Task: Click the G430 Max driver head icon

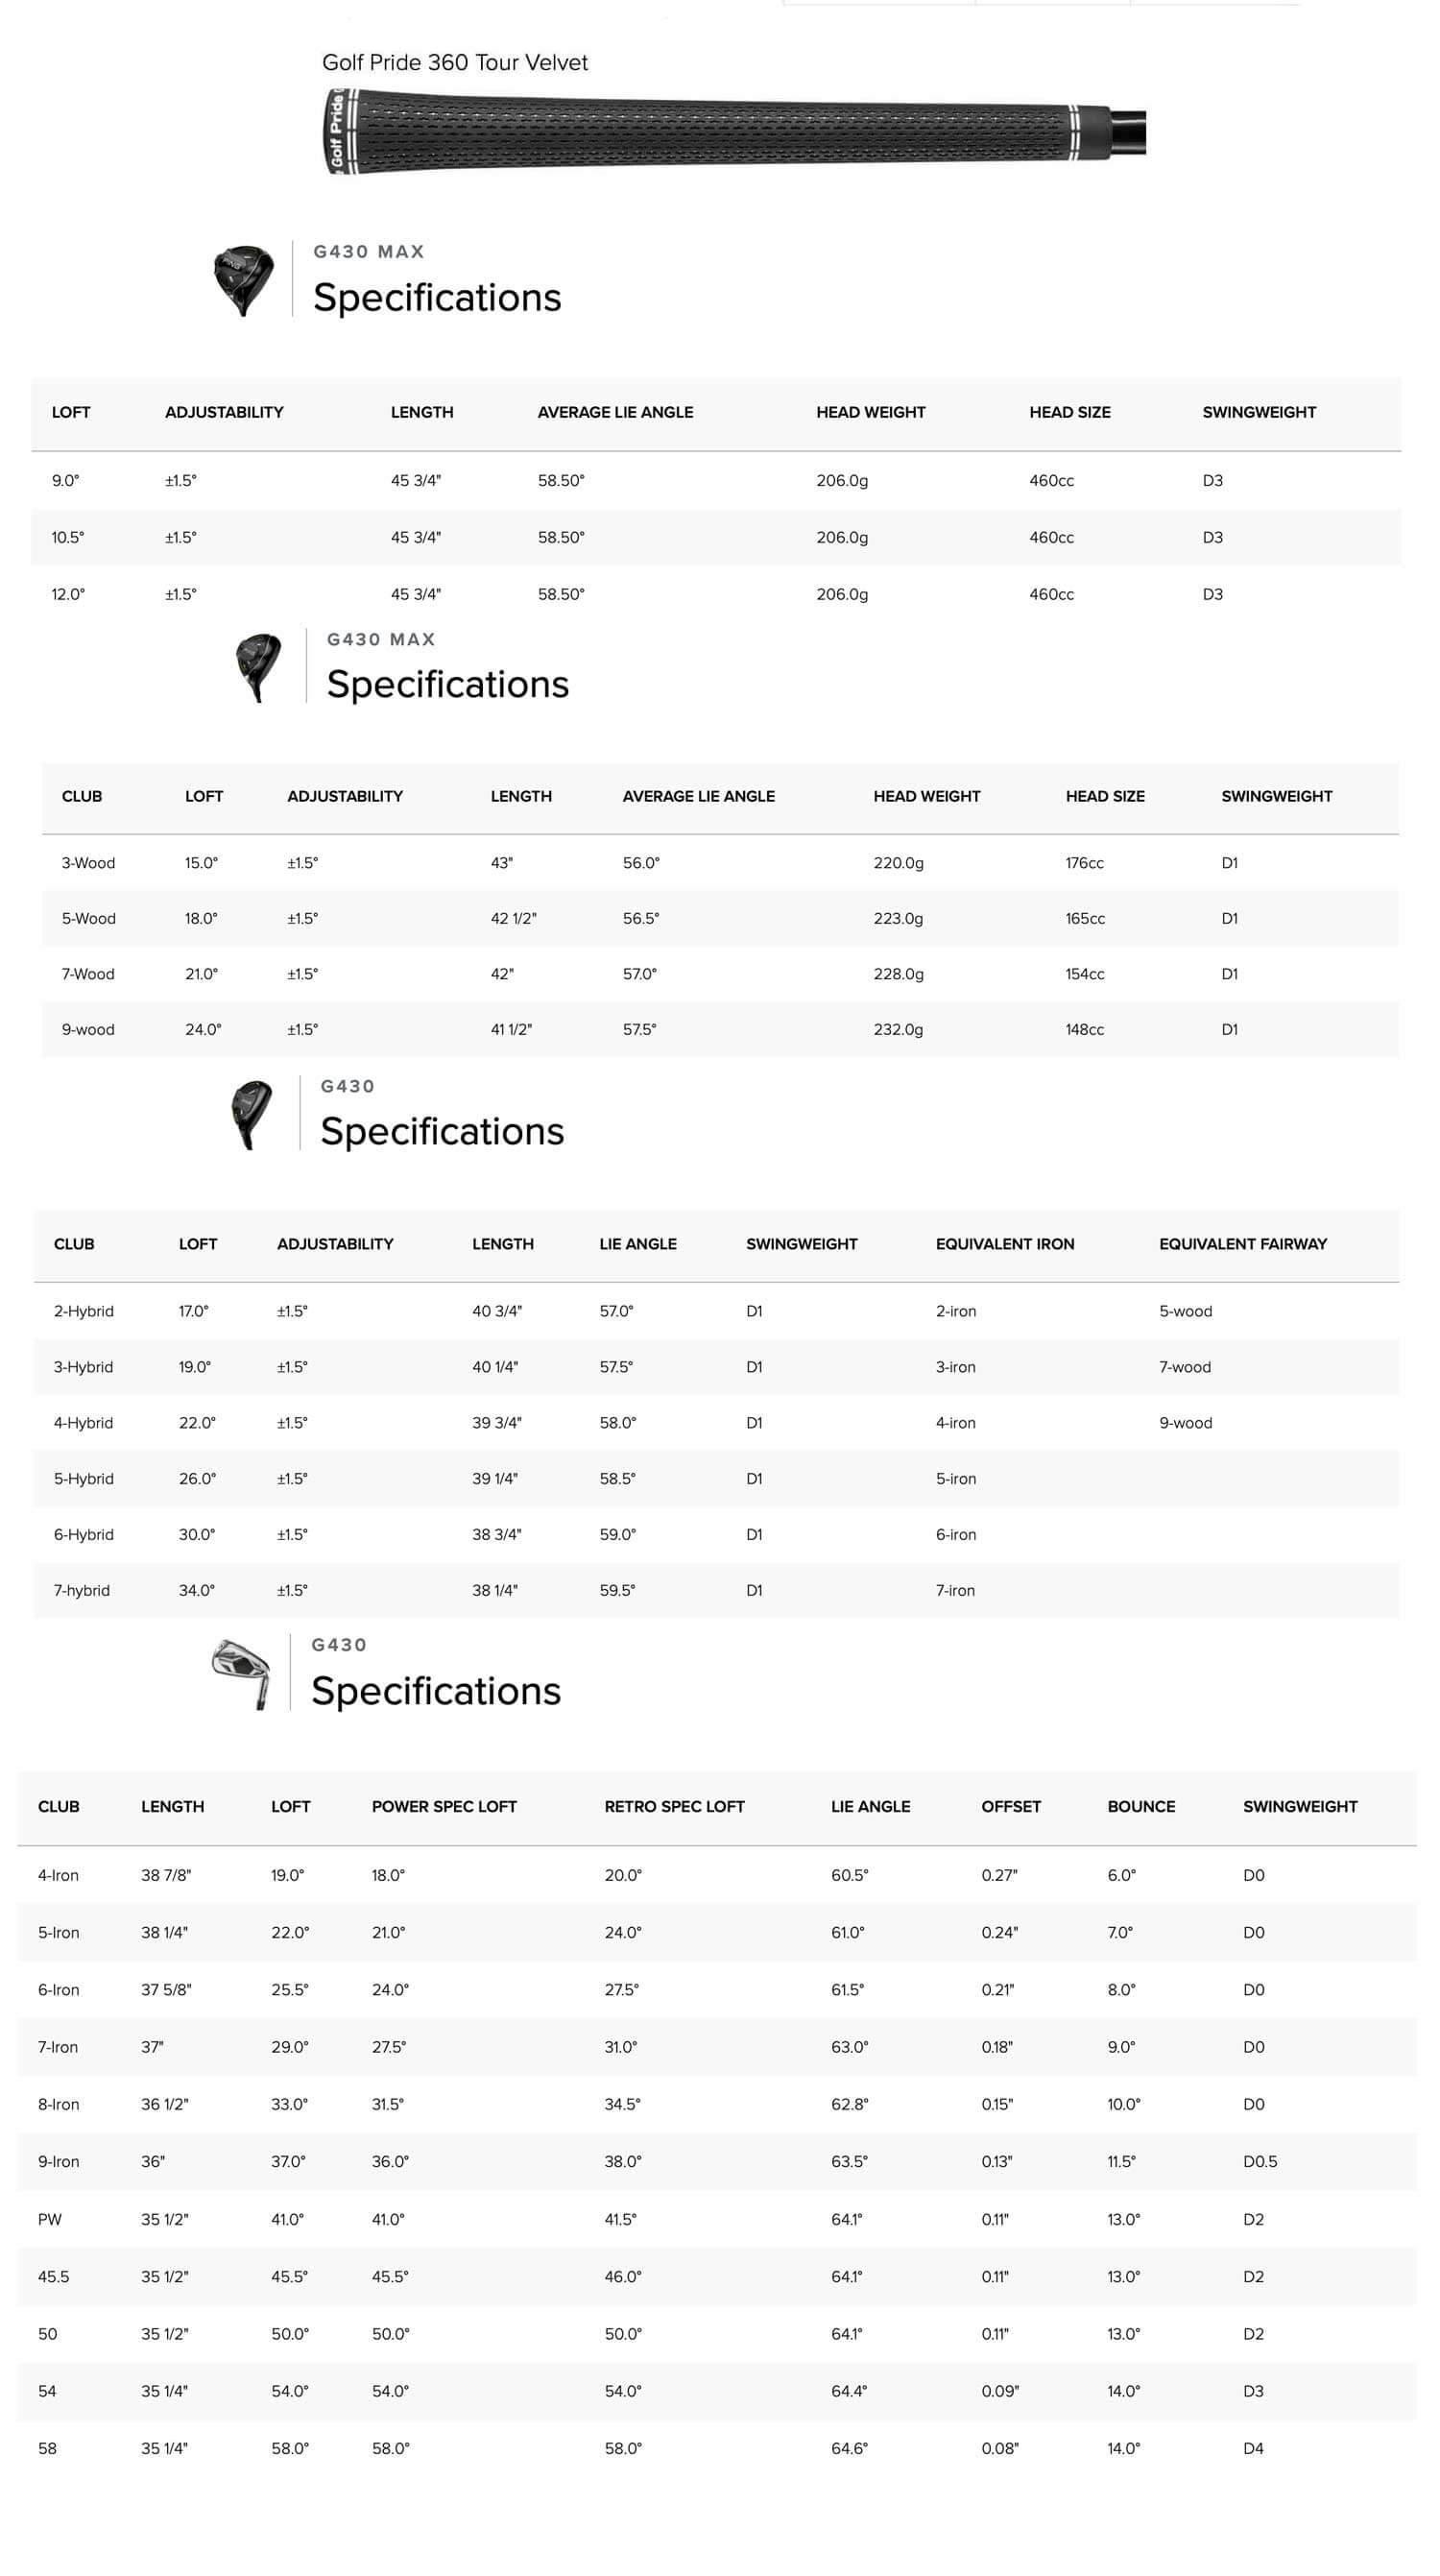Action: pos(243,281)
